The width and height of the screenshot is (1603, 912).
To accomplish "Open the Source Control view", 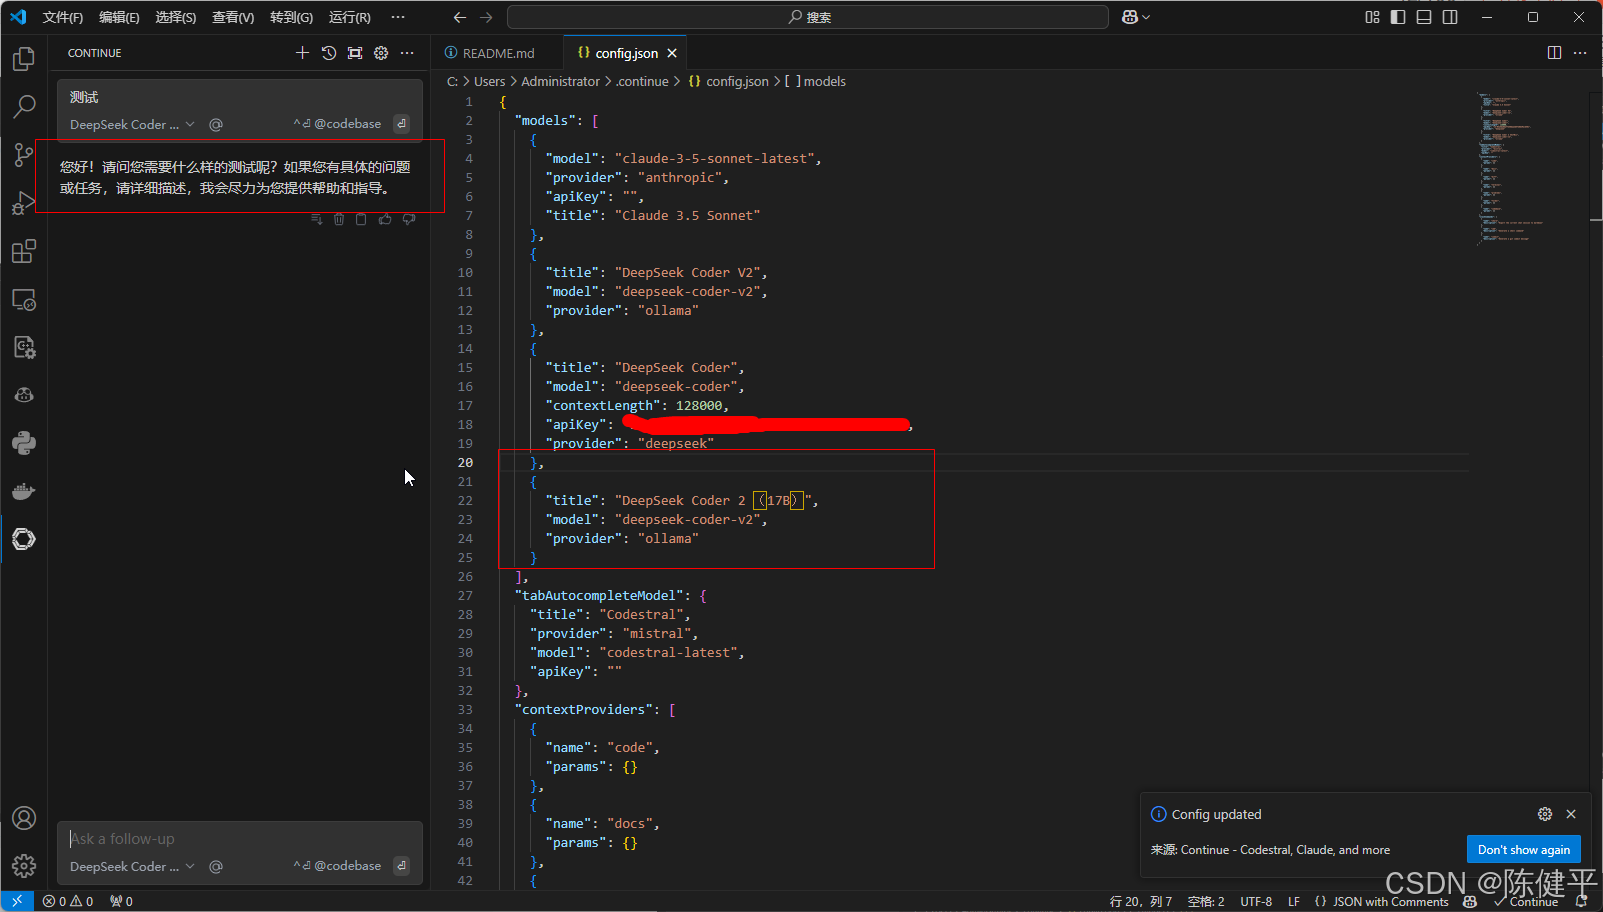I will tap(24, 154).
